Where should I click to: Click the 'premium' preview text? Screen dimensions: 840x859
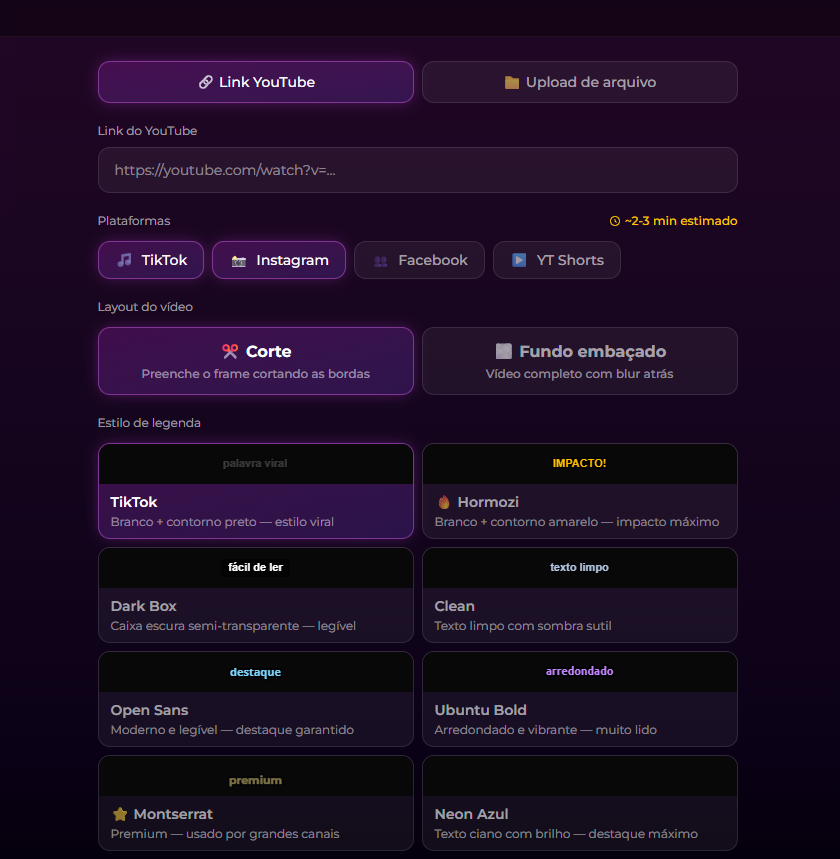pyautogui.click(x=255, y=780)
